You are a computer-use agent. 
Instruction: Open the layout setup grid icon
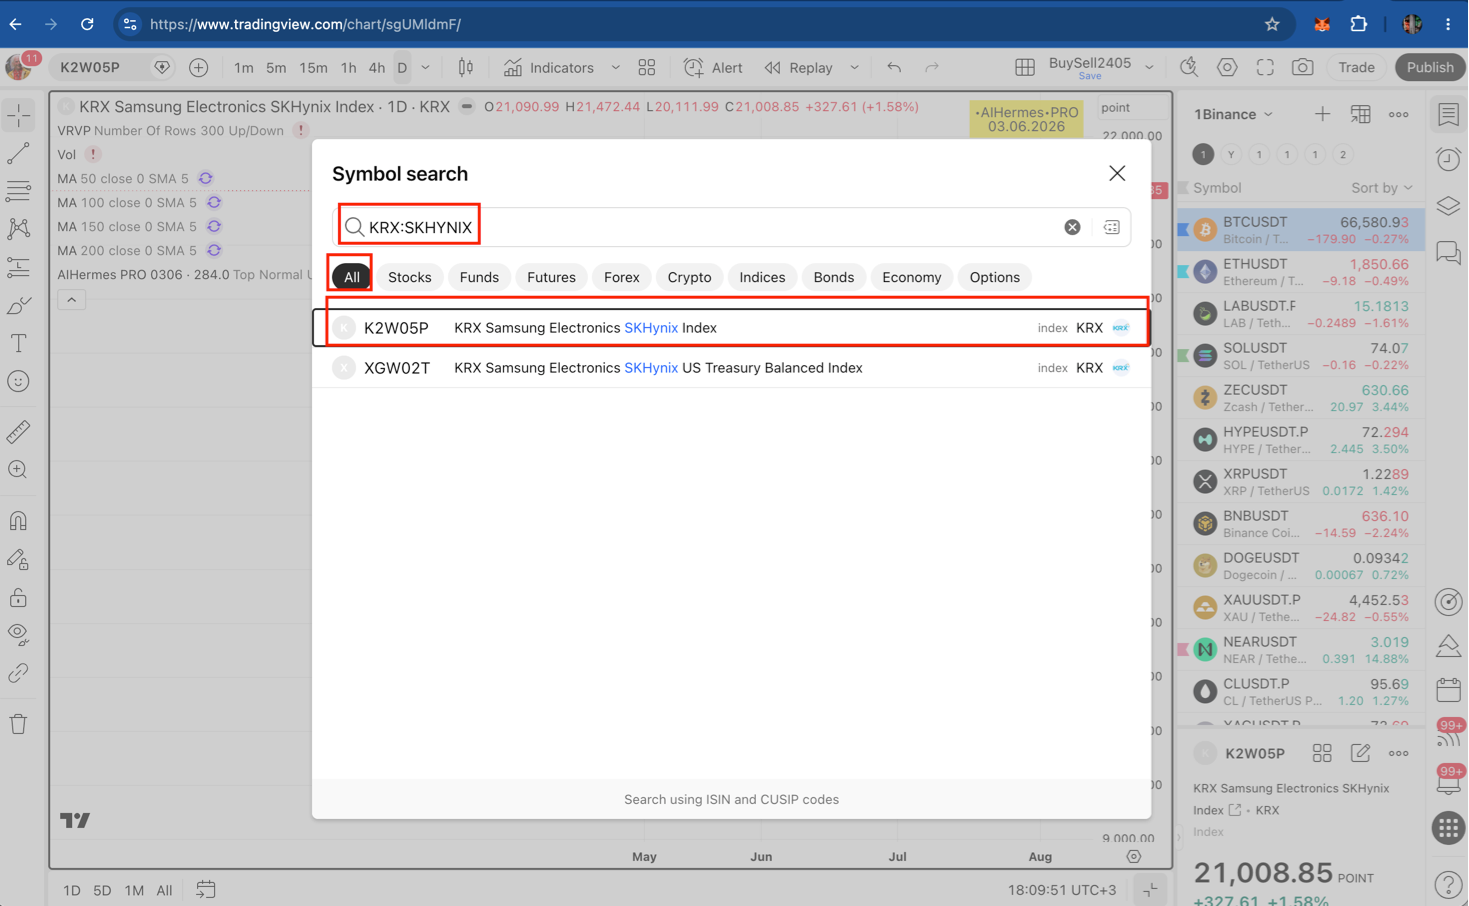click(1025, 67)
